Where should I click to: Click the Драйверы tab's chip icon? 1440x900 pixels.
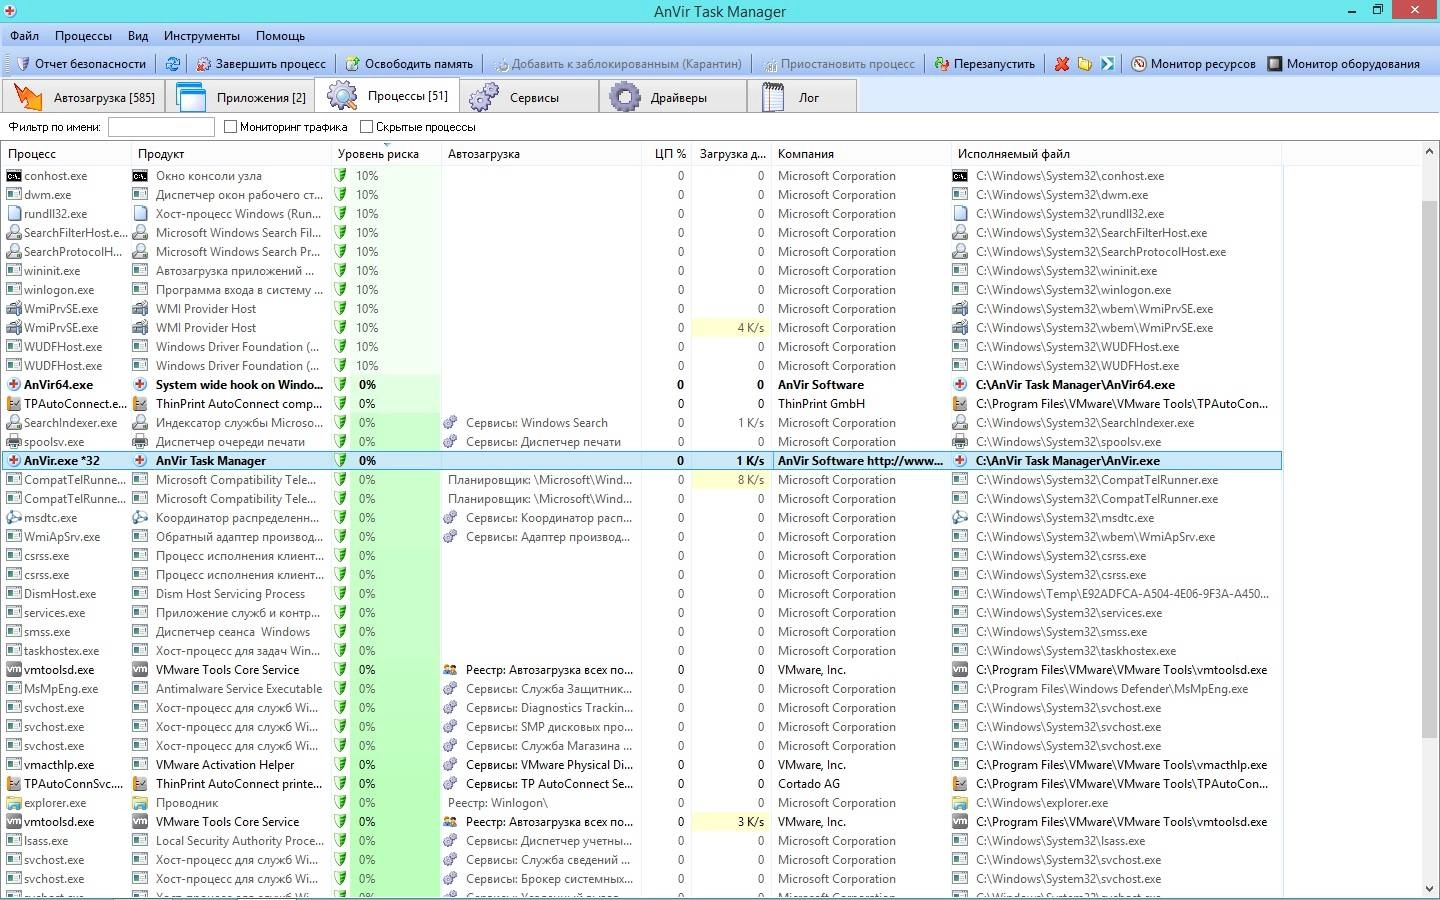[626, 97]
